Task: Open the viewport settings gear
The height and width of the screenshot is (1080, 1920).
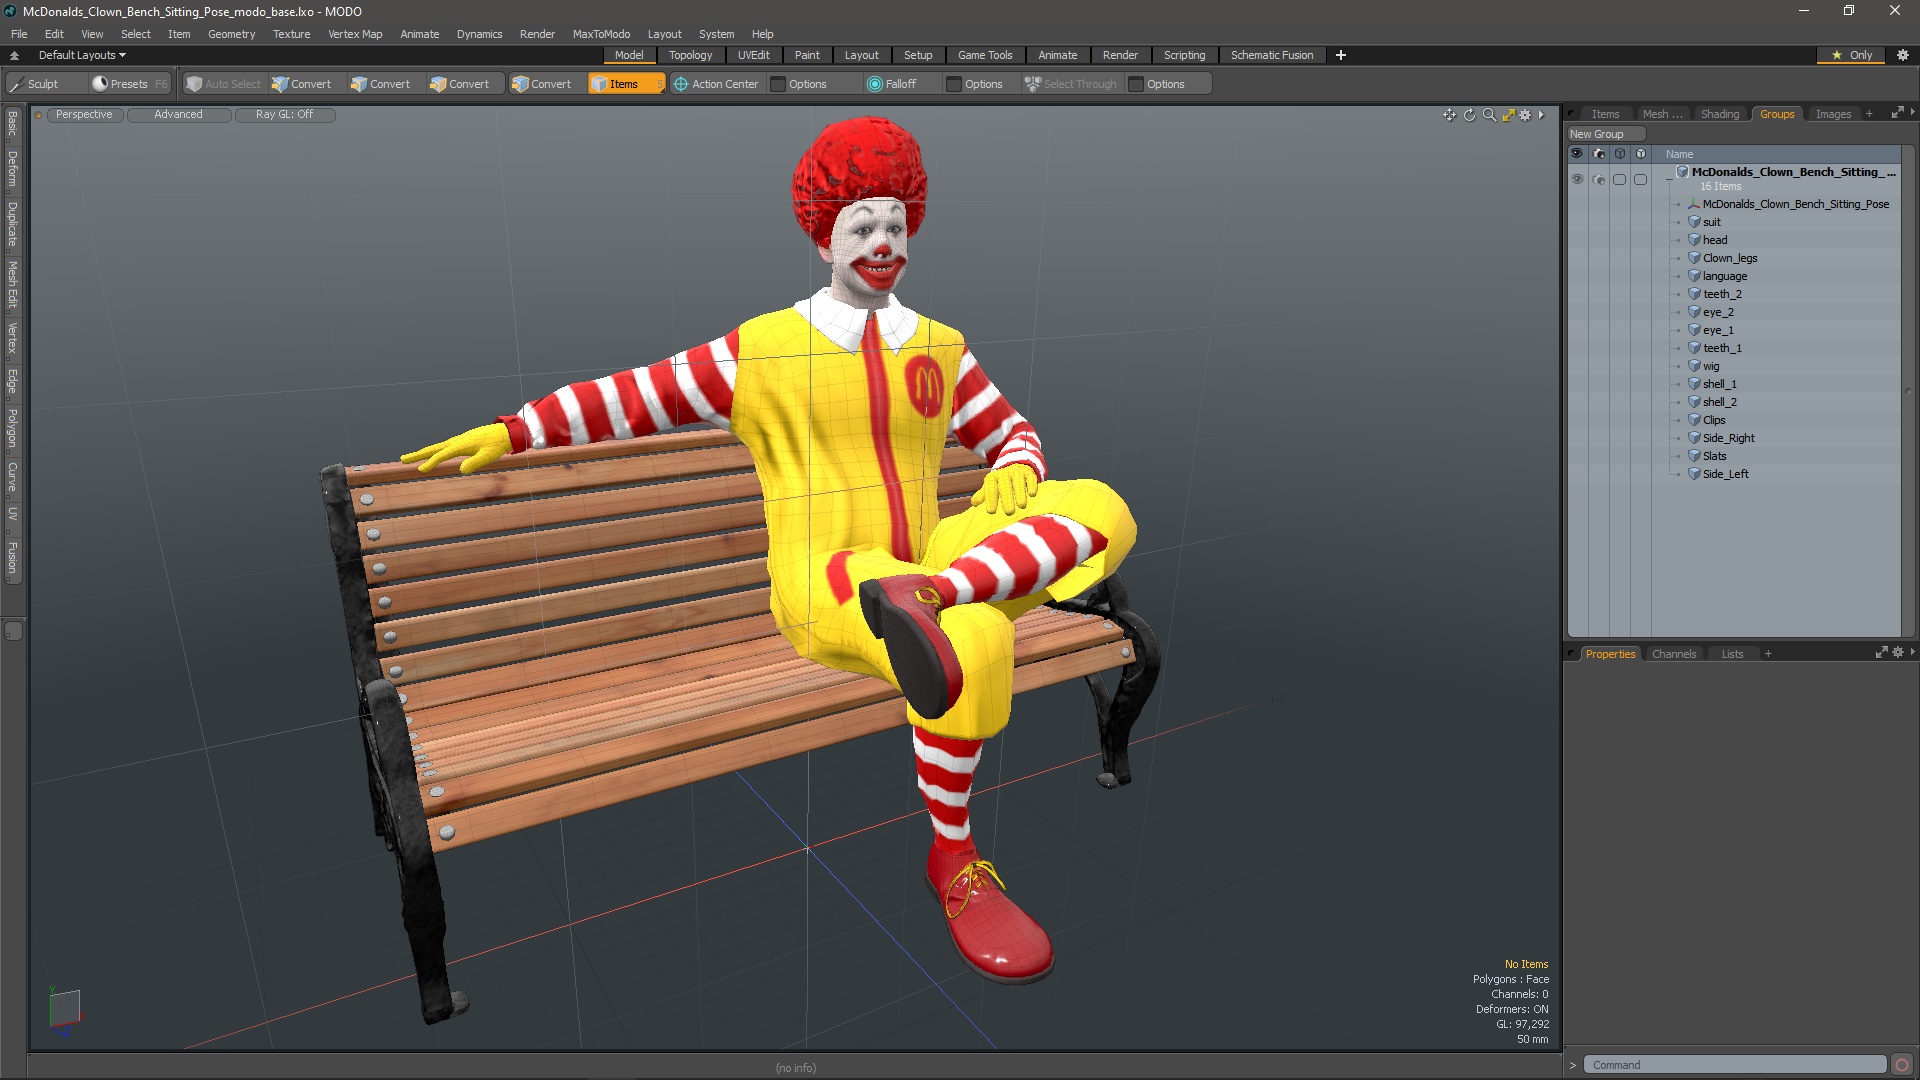Action: coord(1525,115)
